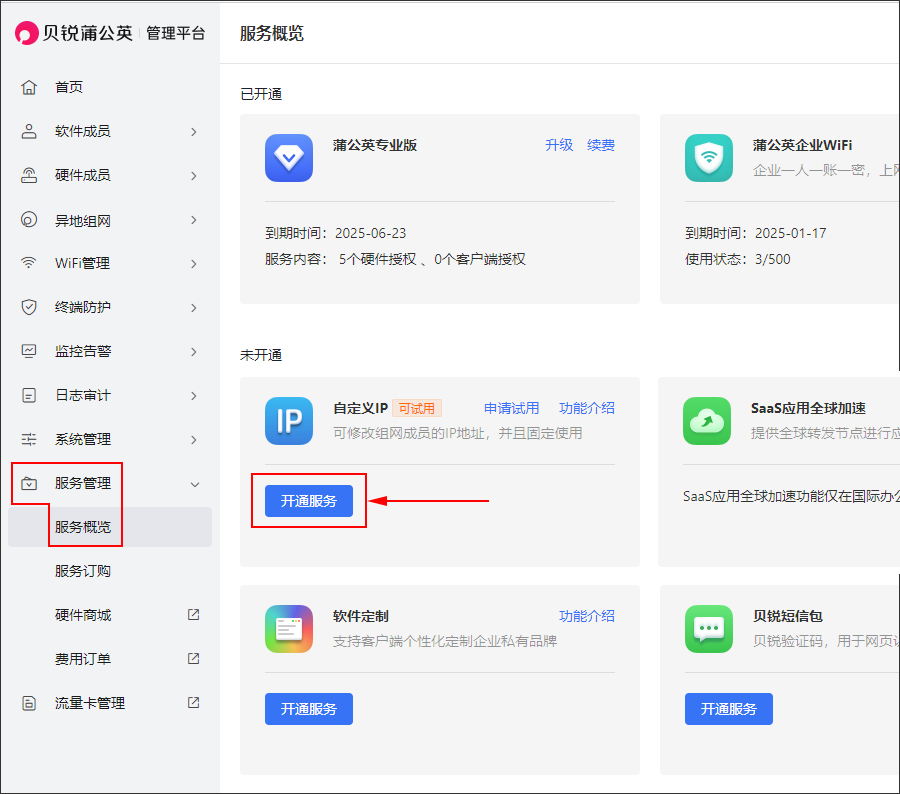Viewport: 900px width, 794px height.
Task: Click the 服务内容 5个硬件授权 text
Action: pos(395,259)
